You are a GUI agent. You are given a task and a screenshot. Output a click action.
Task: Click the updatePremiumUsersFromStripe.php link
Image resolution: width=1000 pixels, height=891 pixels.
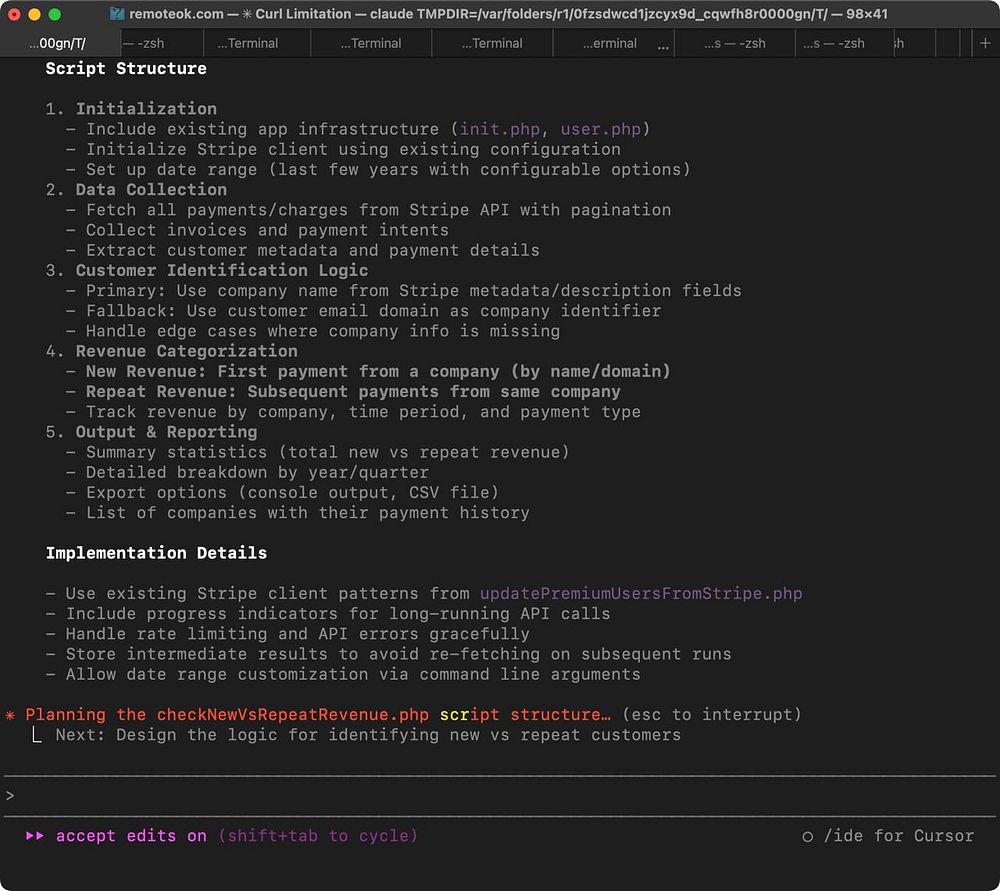click(641, 594)
